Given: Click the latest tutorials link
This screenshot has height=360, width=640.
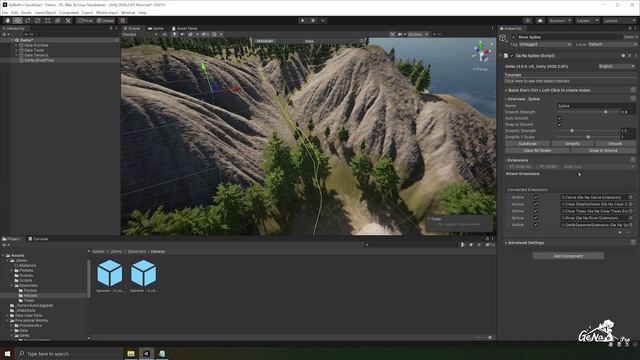Looking at the screenshot, I should click(x=537, y=81).
